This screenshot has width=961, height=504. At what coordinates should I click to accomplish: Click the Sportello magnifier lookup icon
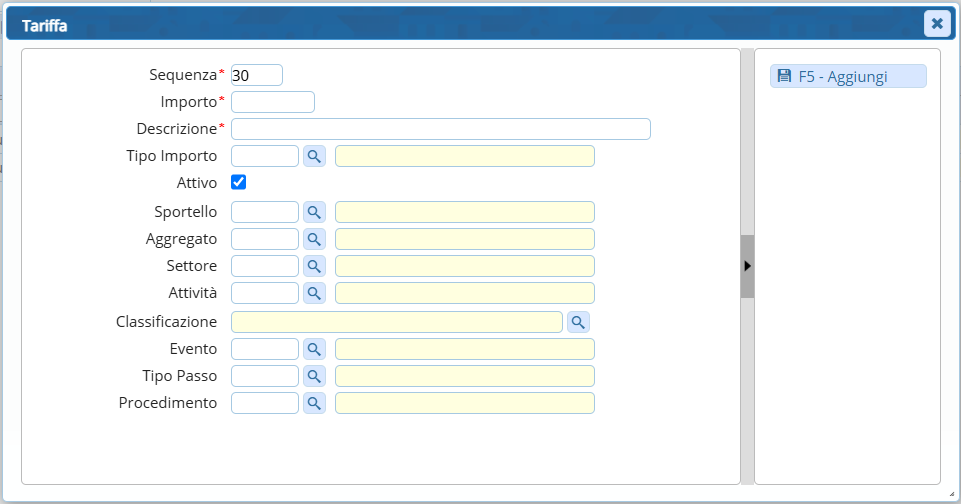[314, 212]
